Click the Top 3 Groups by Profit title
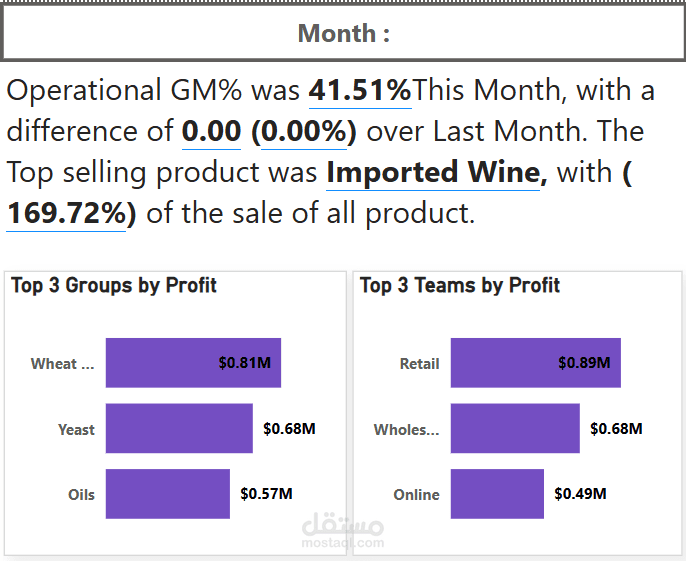Image resolution: width=686 pixels, height=561 pixels. [114, 286]
